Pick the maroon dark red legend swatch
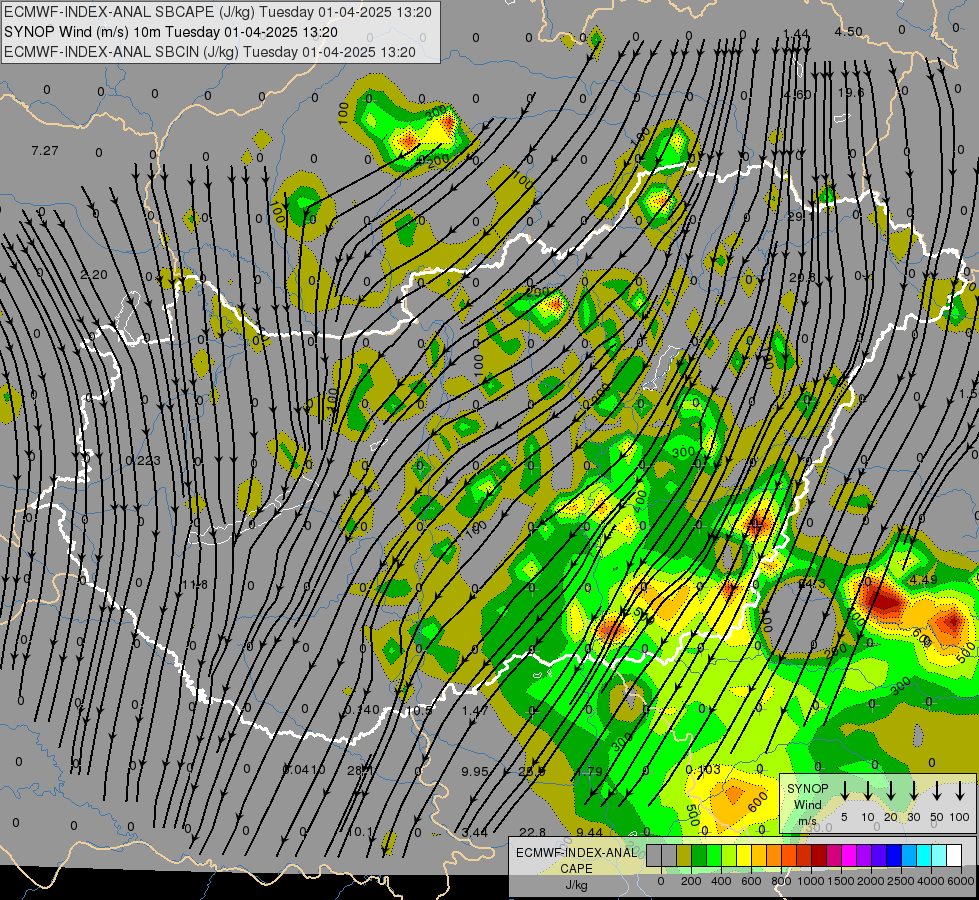The image size is (979, 900). 819,856
